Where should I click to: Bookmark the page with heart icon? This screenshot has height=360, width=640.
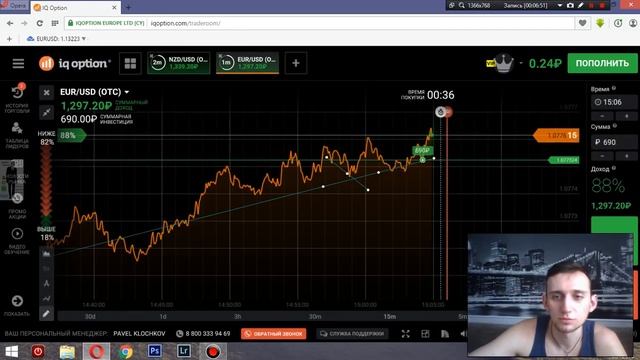point(583,23)
